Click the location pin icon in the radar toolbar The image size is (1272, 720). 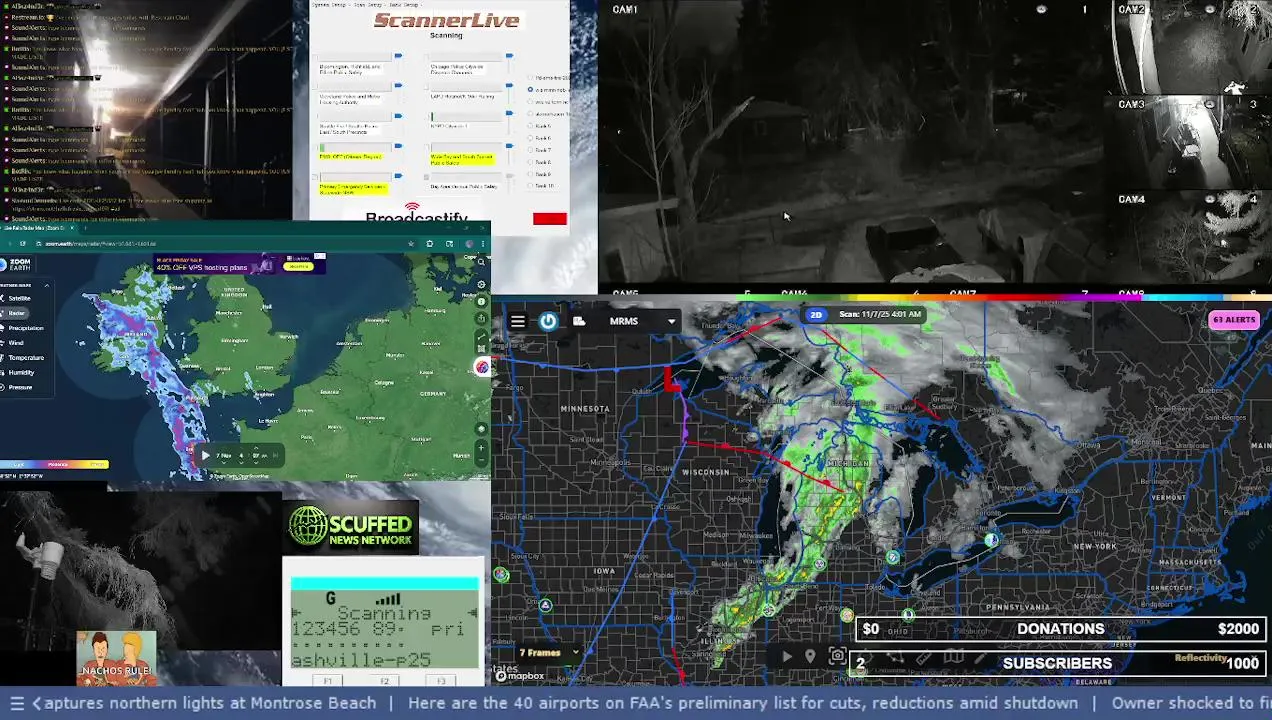(x=810, y=657)
